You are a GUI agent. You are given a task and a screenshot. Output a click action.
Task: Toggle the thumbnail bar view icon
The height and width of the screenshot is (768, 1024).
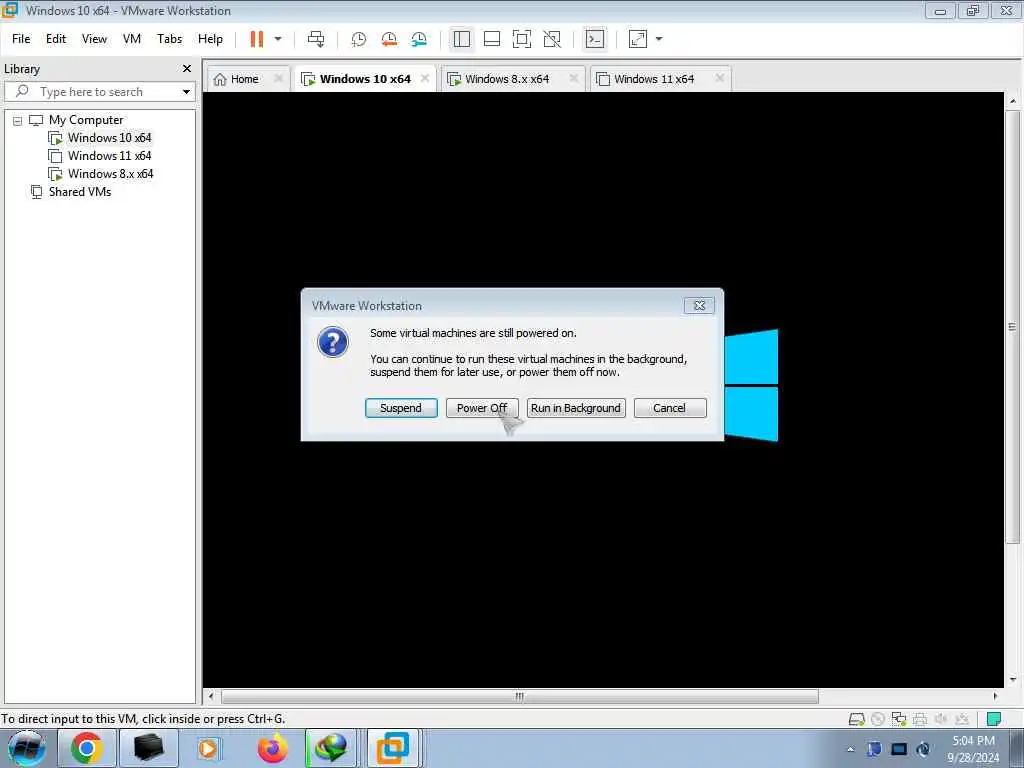492,39
